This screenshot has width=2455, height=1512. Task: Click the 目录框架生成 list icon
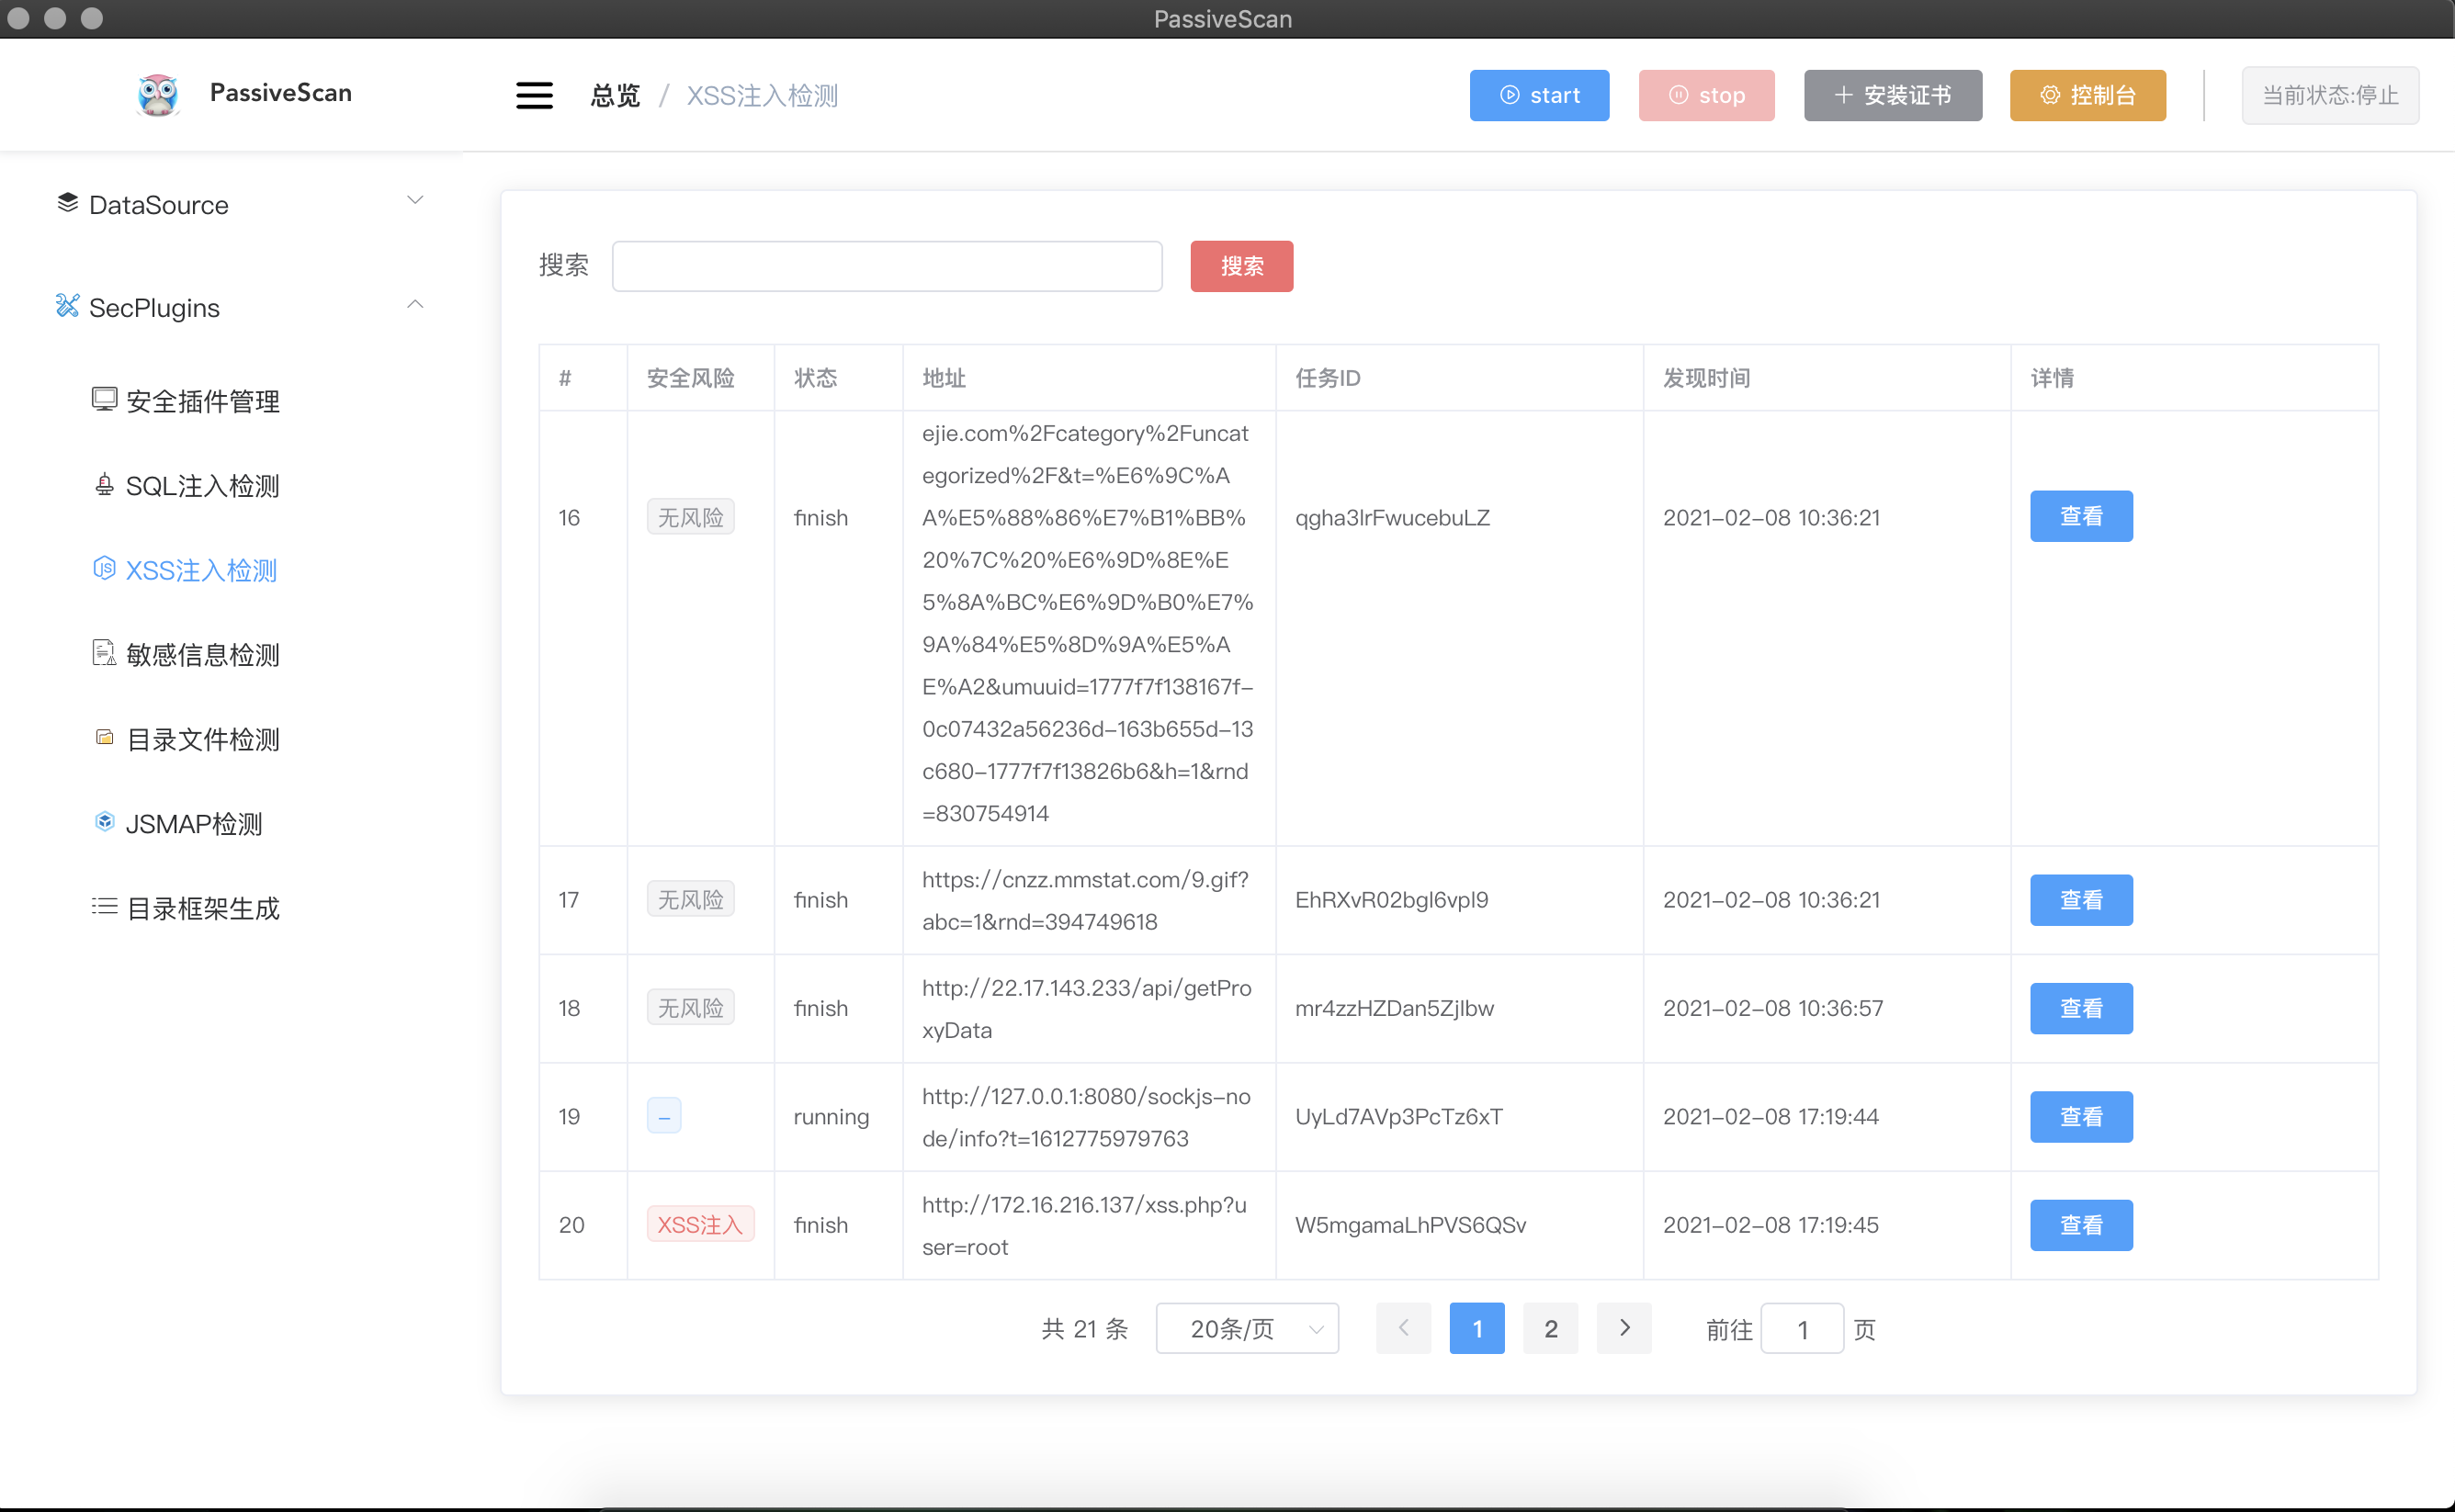[x=104, y=907]
